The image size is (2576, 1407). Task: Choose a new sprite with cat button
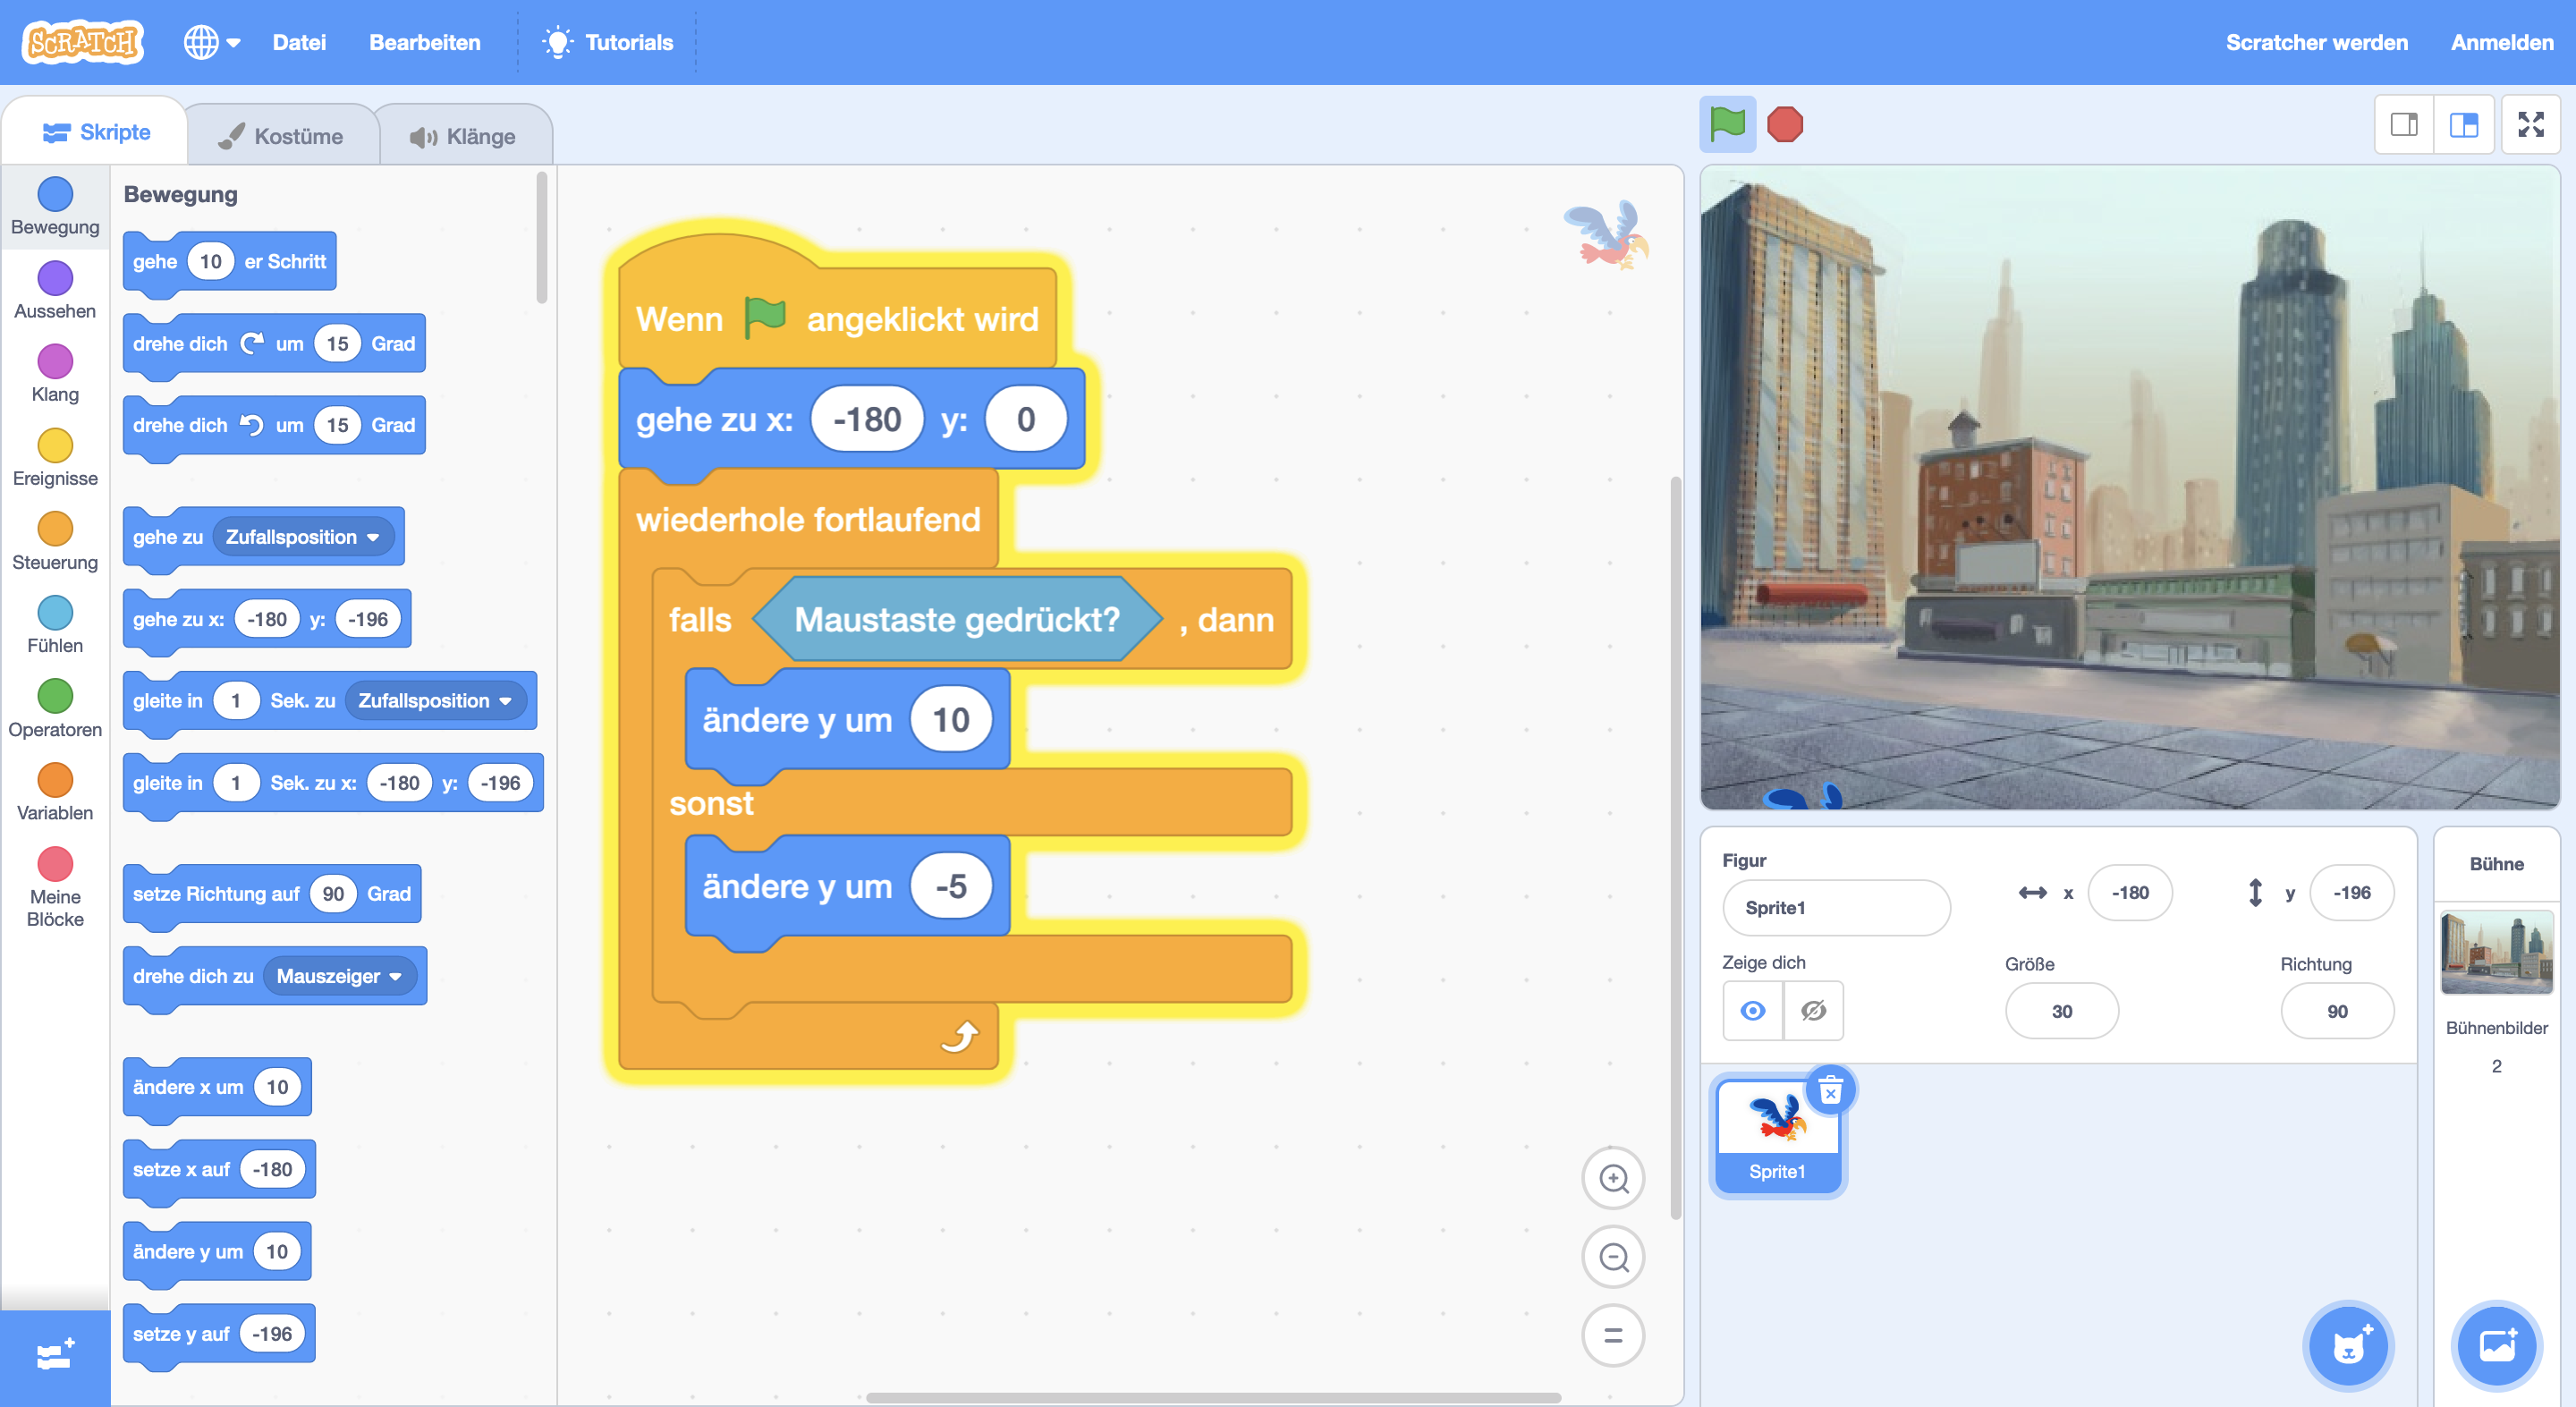[x=2348, y=1346]
